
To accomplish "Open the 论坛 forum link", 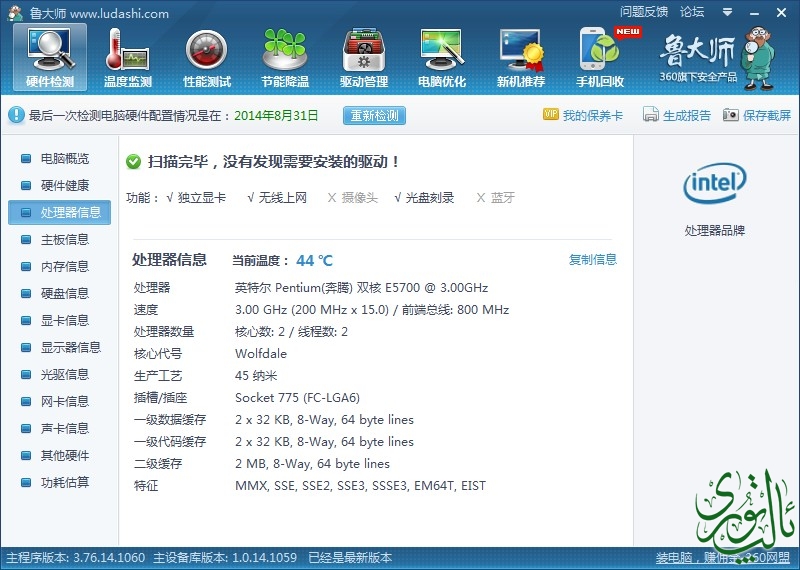I will point(692,12).
